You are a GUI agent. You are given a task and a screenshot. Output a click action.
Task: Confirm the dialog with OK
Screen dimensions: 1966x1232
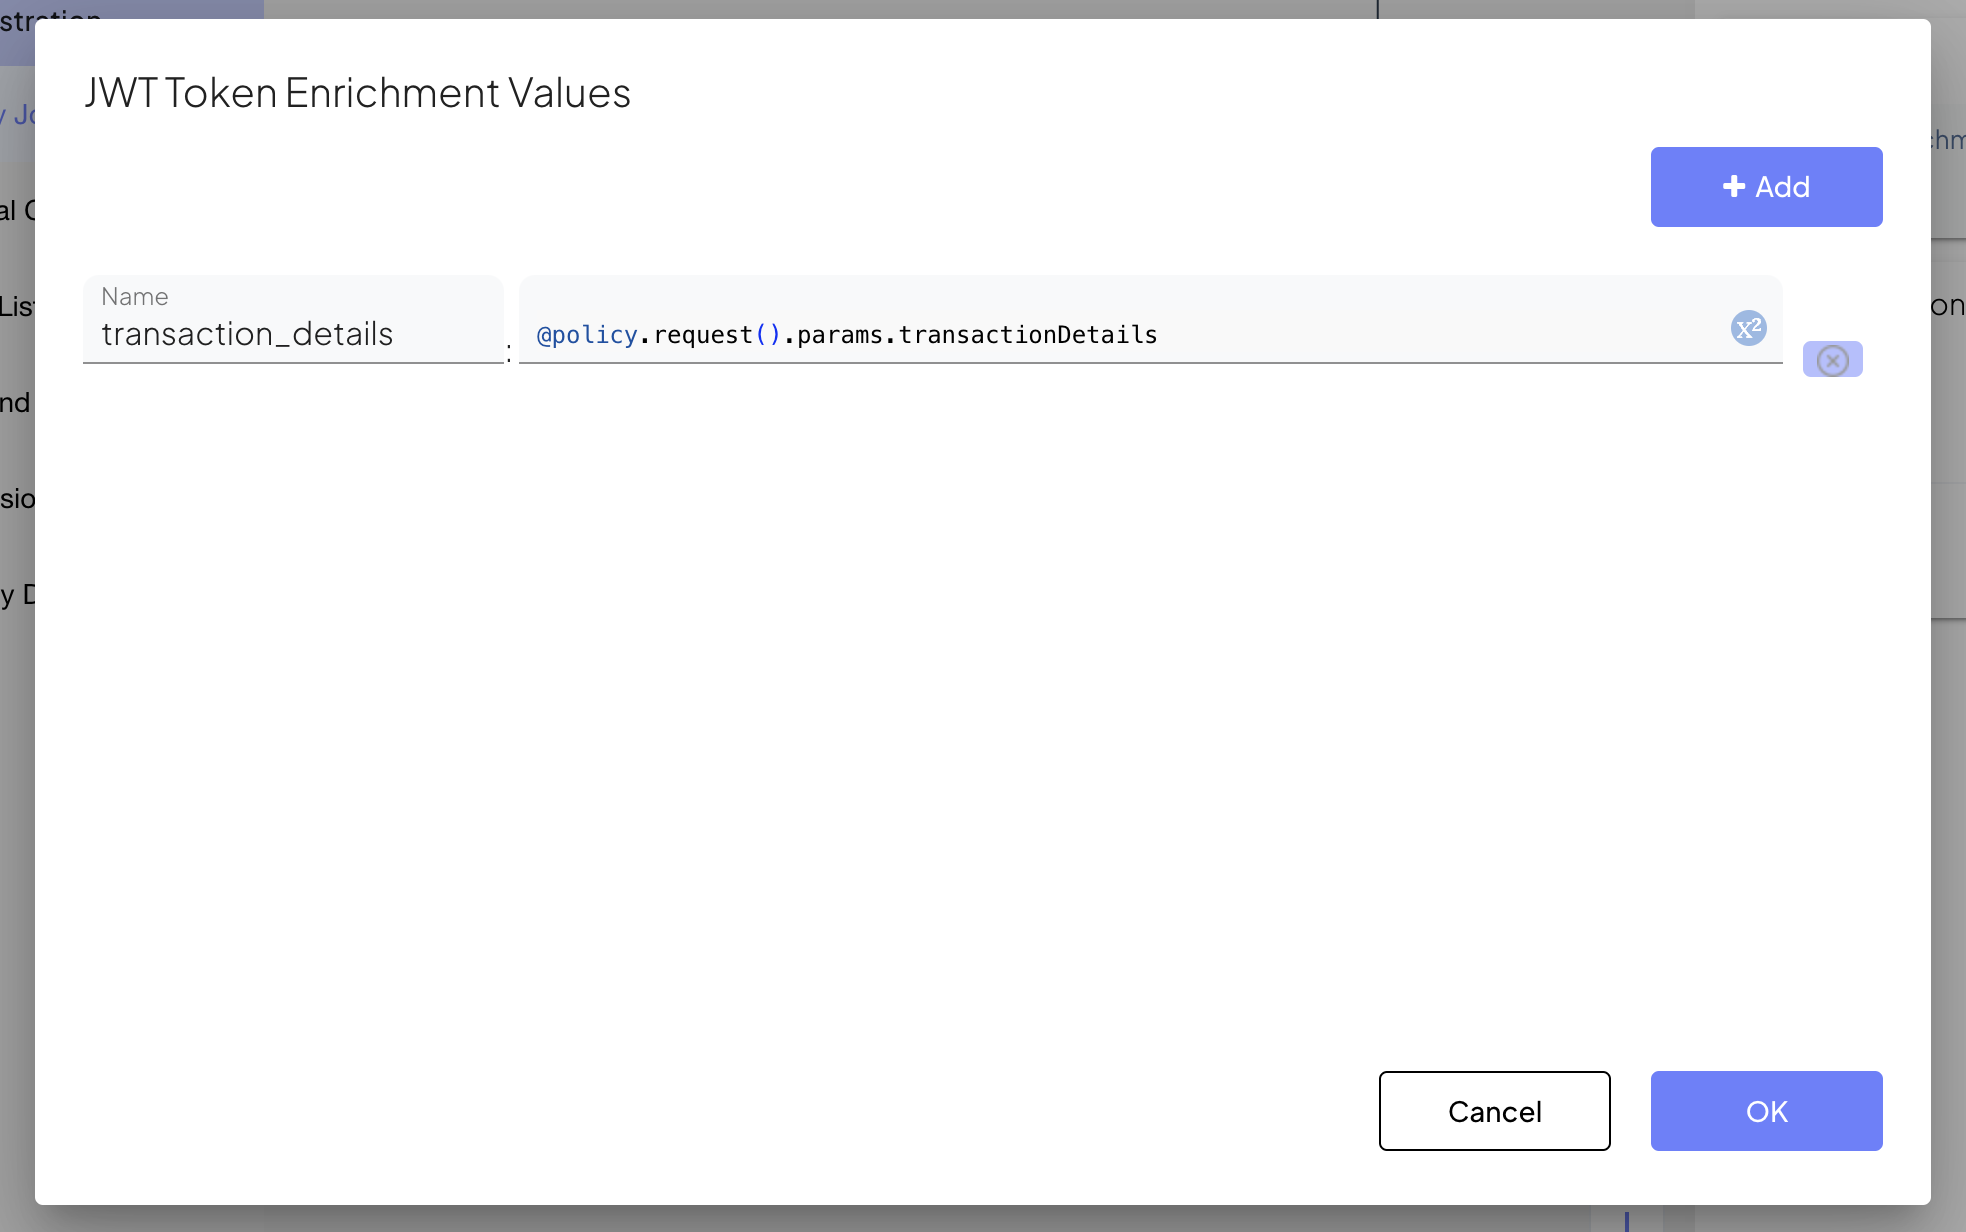[1766, 1111]
